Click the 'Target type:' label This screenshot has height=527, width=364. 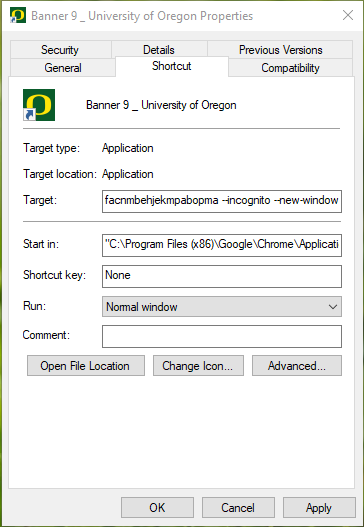tap(51, 148)
